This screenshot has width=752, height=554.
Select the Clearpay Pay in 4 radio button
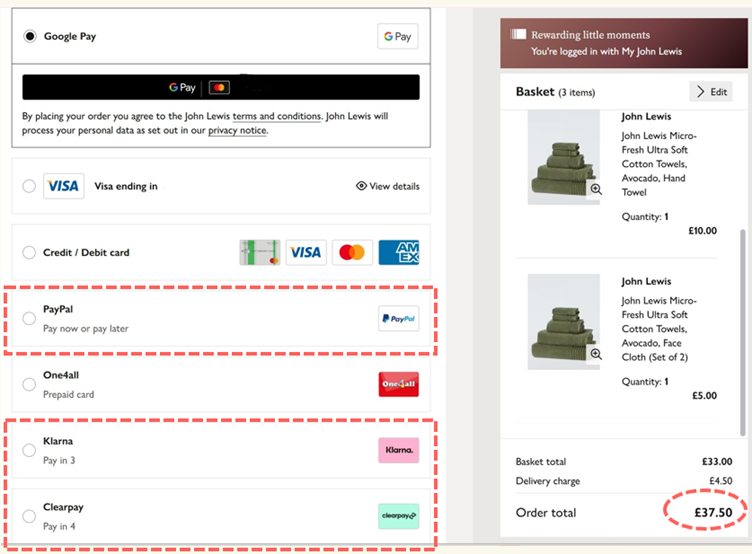[29, 516]
